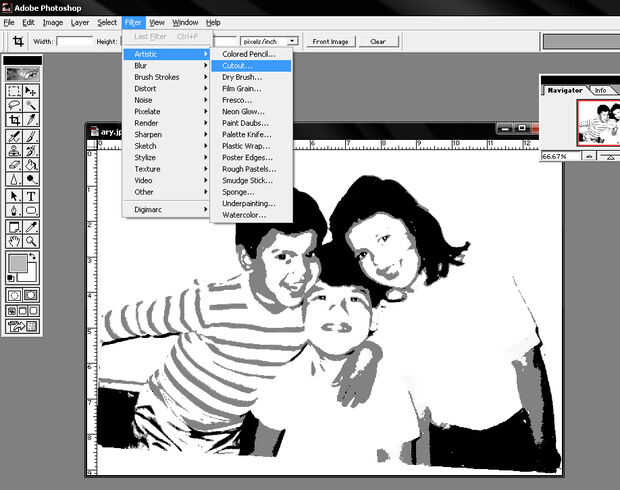Click the Navigator zoom percentage field

tap(561, 157)
